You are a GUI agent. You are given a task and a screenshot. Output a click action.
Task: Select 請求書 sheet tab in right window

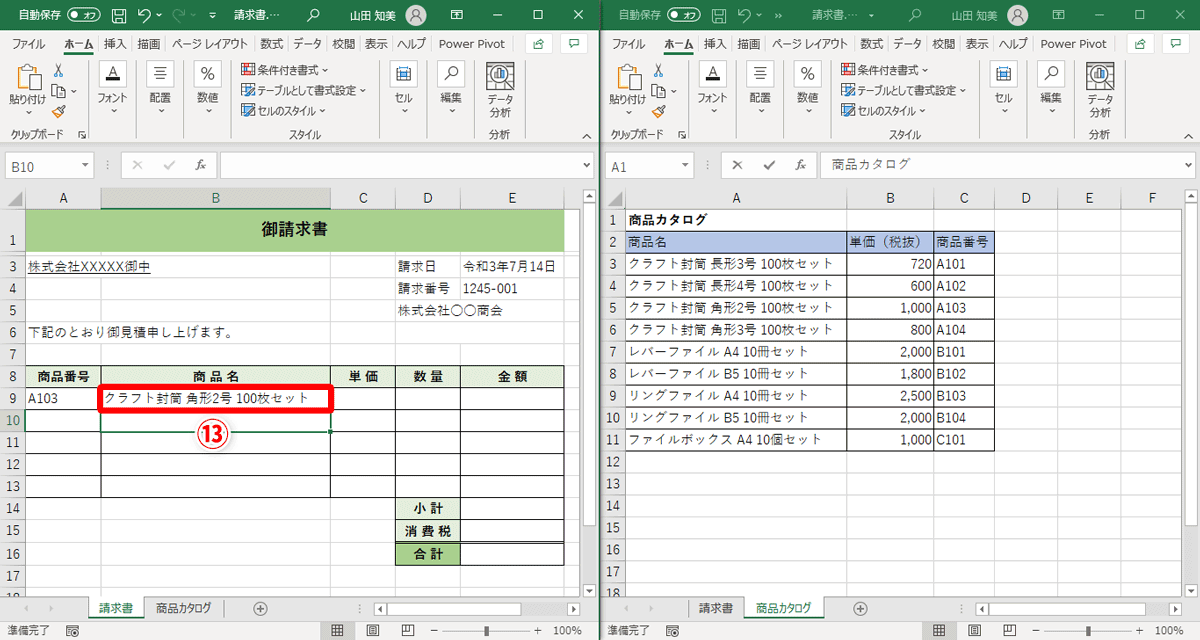coord(716,608)
